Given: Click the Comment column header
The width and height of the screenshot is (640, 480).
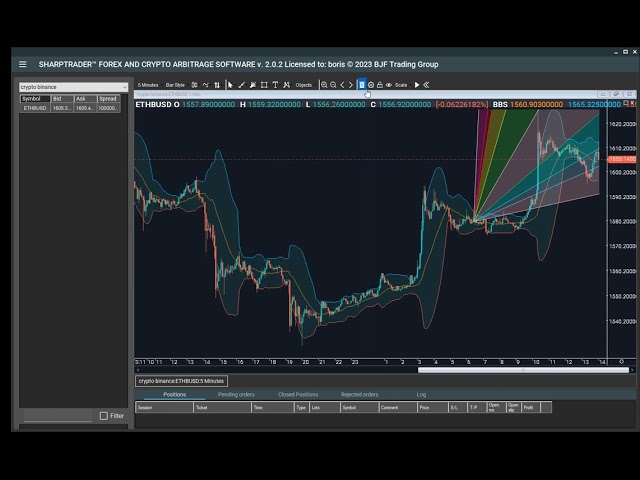Looking at the screenshot, I should click(398, 407).
